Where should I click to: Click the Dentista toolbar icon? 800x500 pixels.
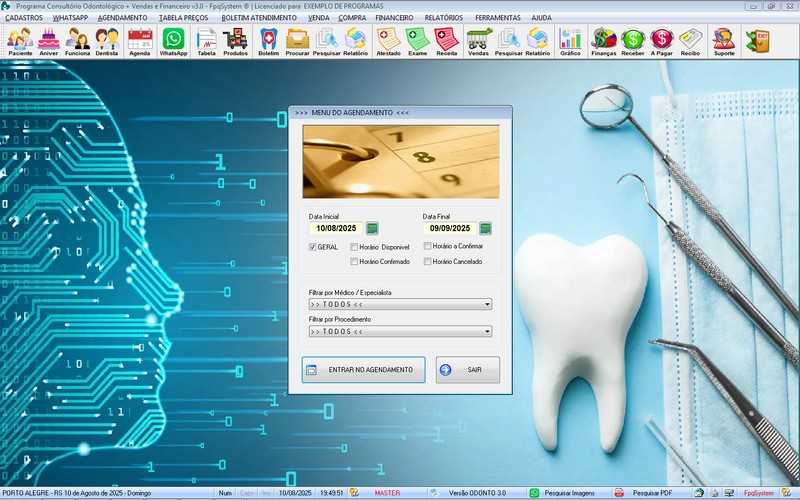[x=107, y=40]
